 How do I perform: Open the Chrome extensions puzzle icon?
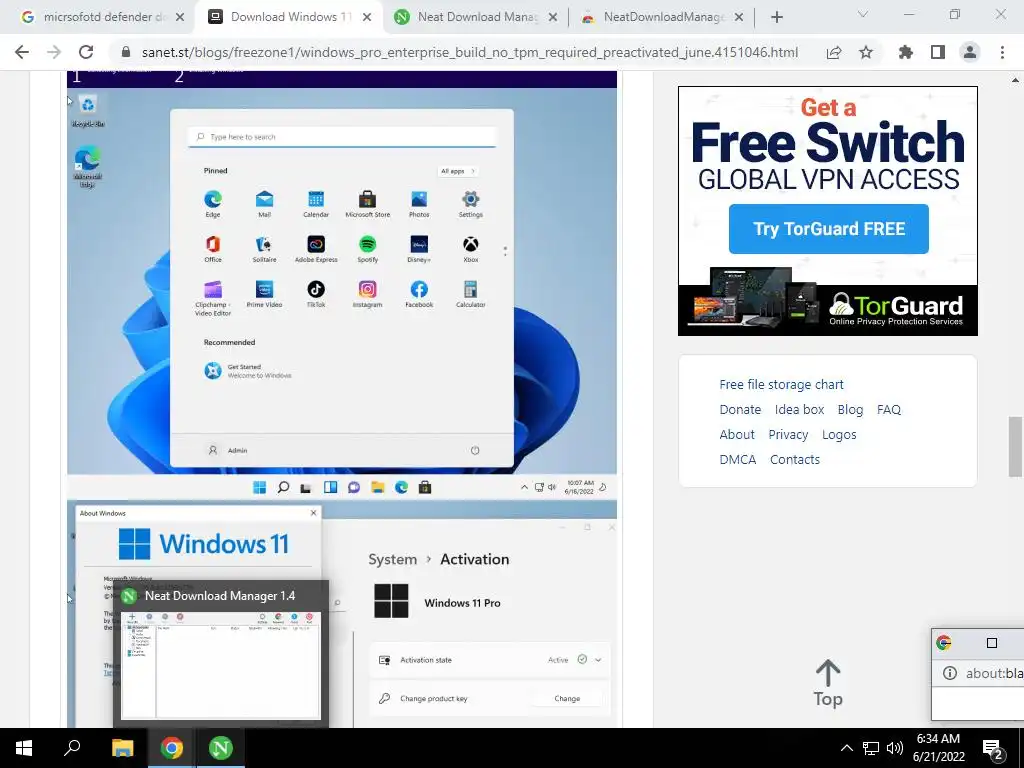pos(906,52)
